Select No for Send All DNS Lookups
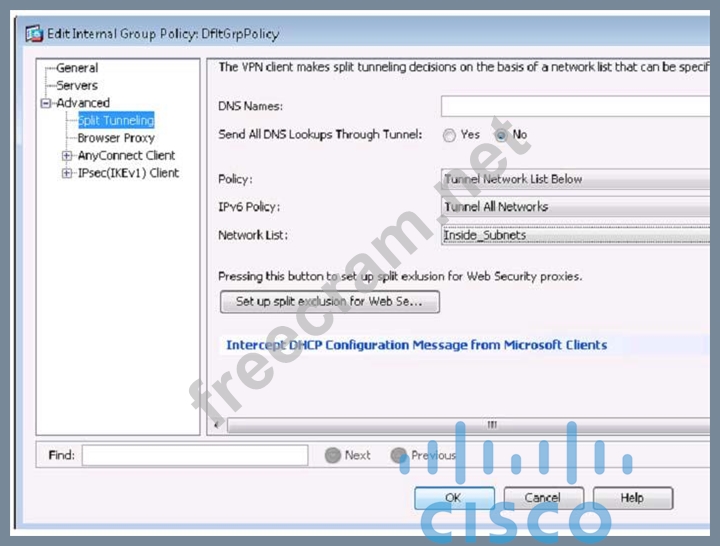720x546 pixels. pos(502,135)
